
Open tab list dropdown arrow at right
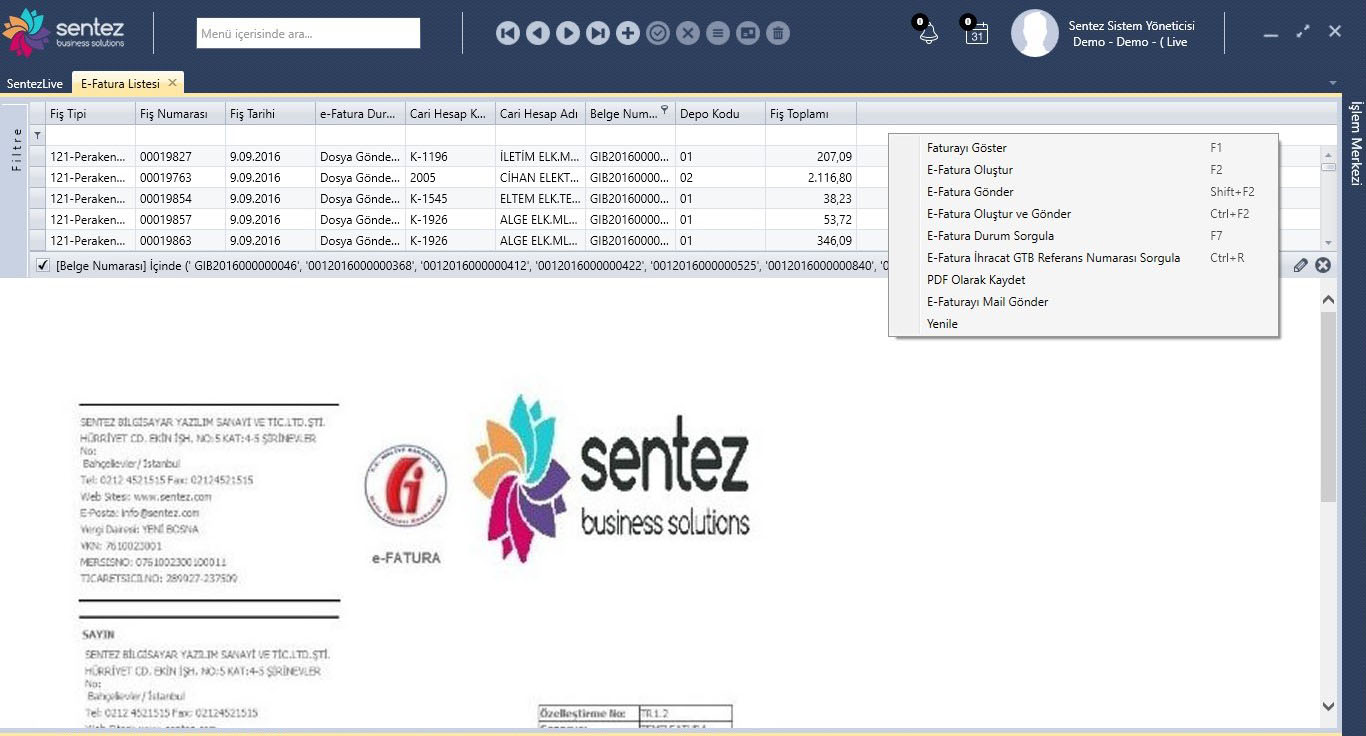[1332, 82]
